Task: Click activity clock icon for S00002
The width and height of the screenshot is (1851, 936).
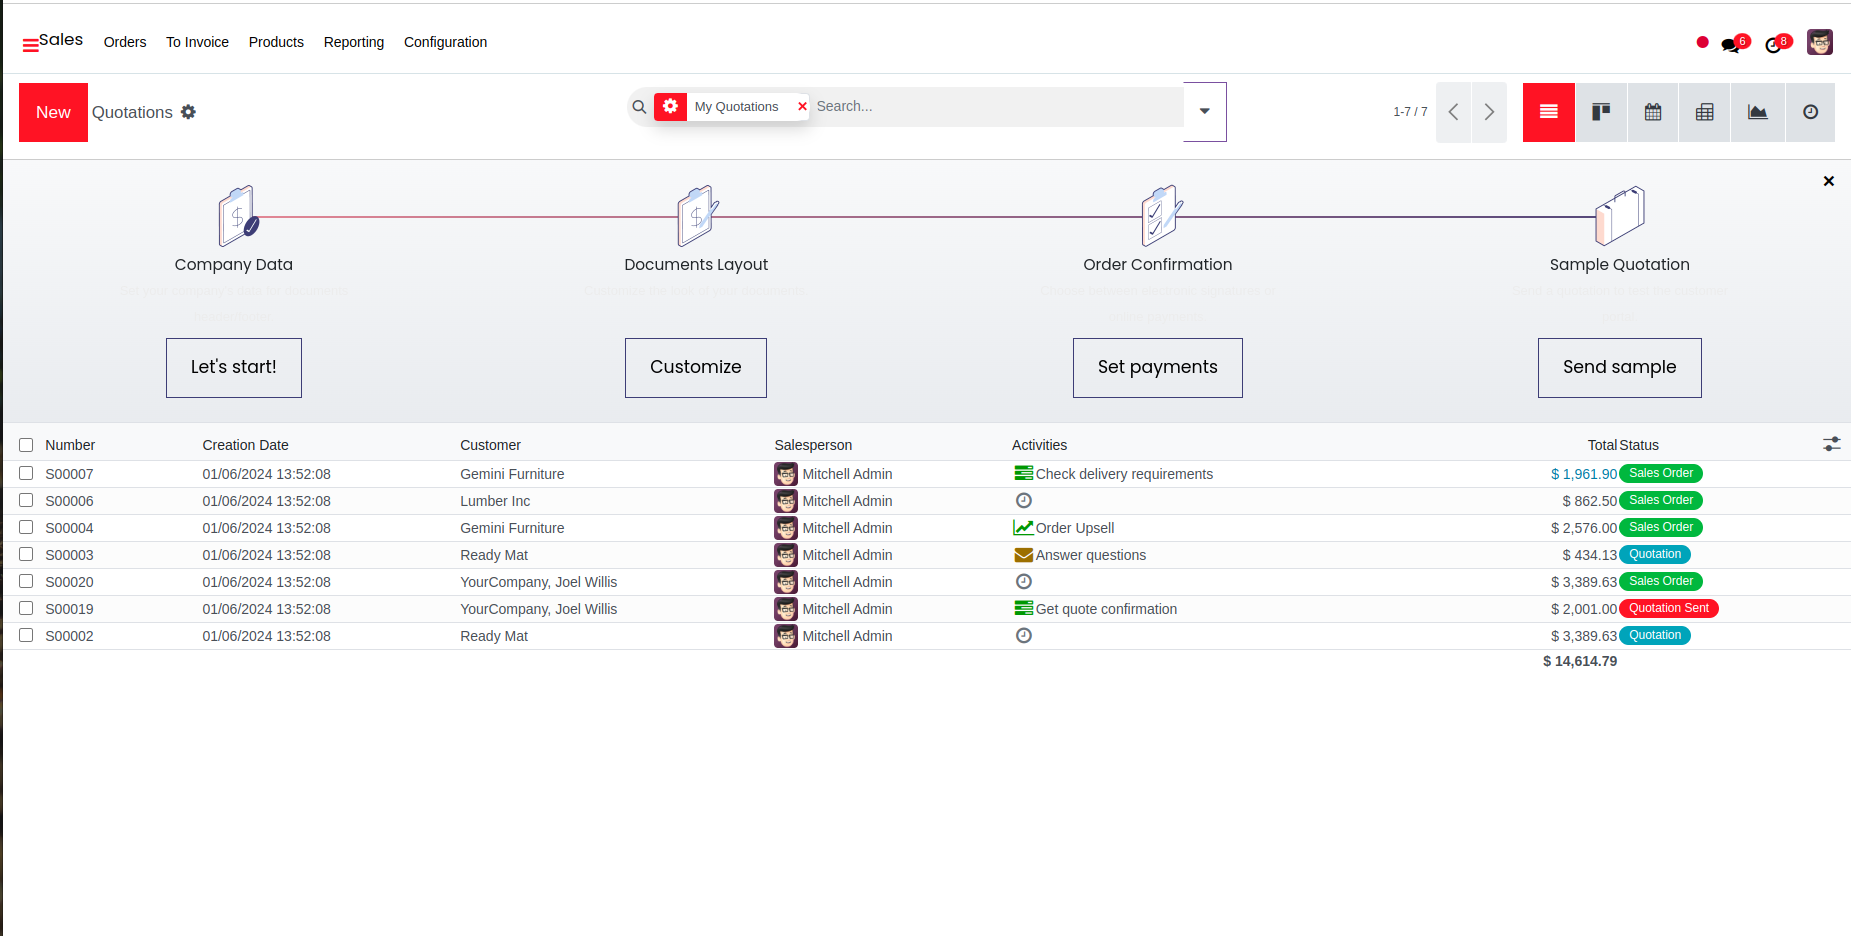Action: (1023, 635)
